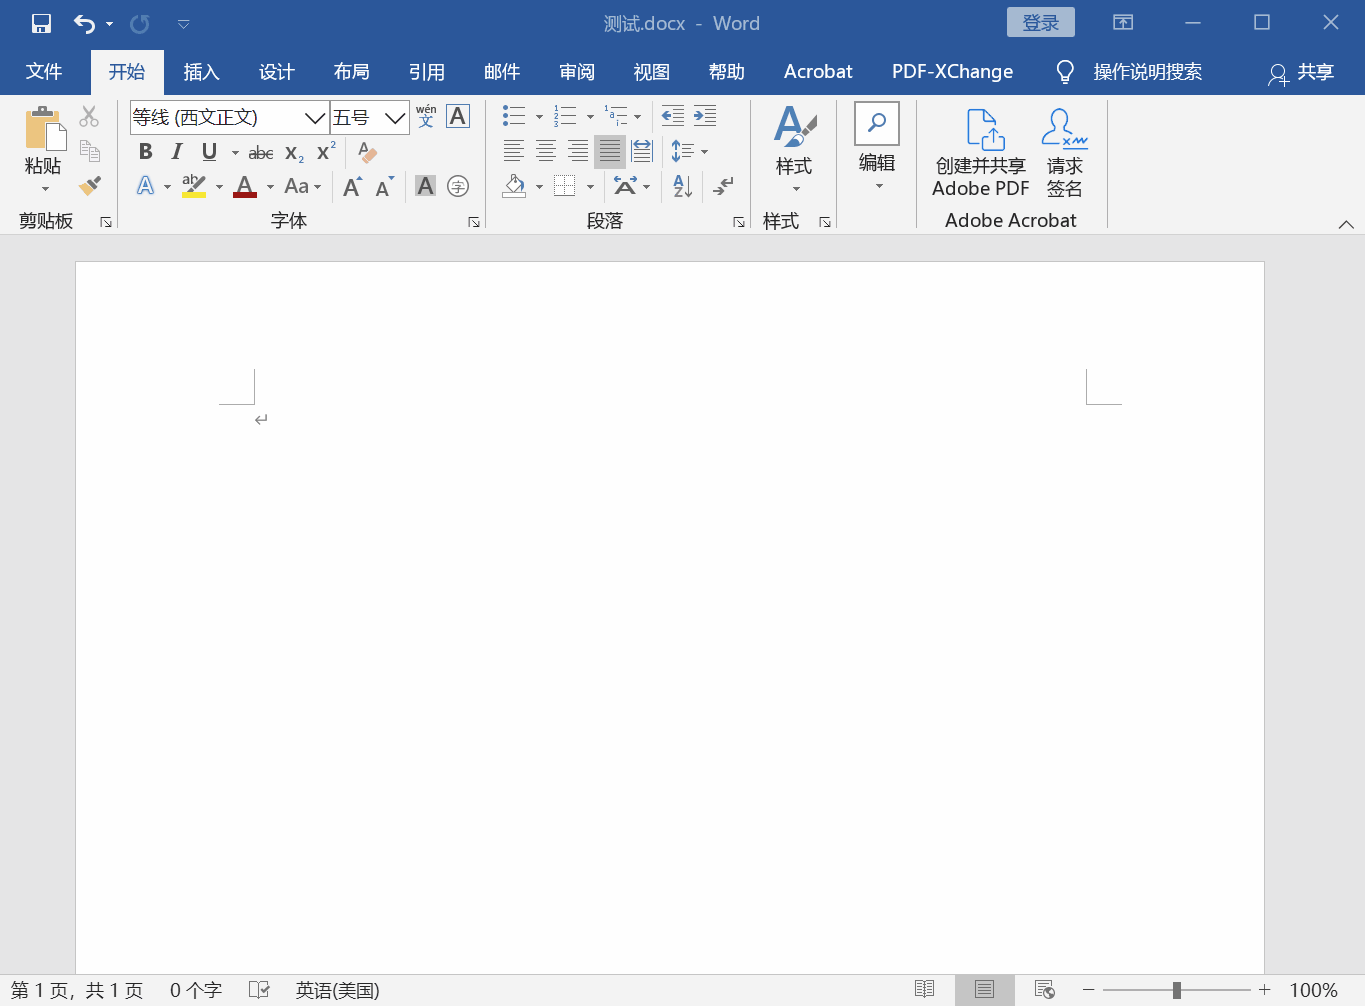This screenshot has width=1365, height=1006.
Task: Click the multilevel list icon
Action: [x=616, y=116]
